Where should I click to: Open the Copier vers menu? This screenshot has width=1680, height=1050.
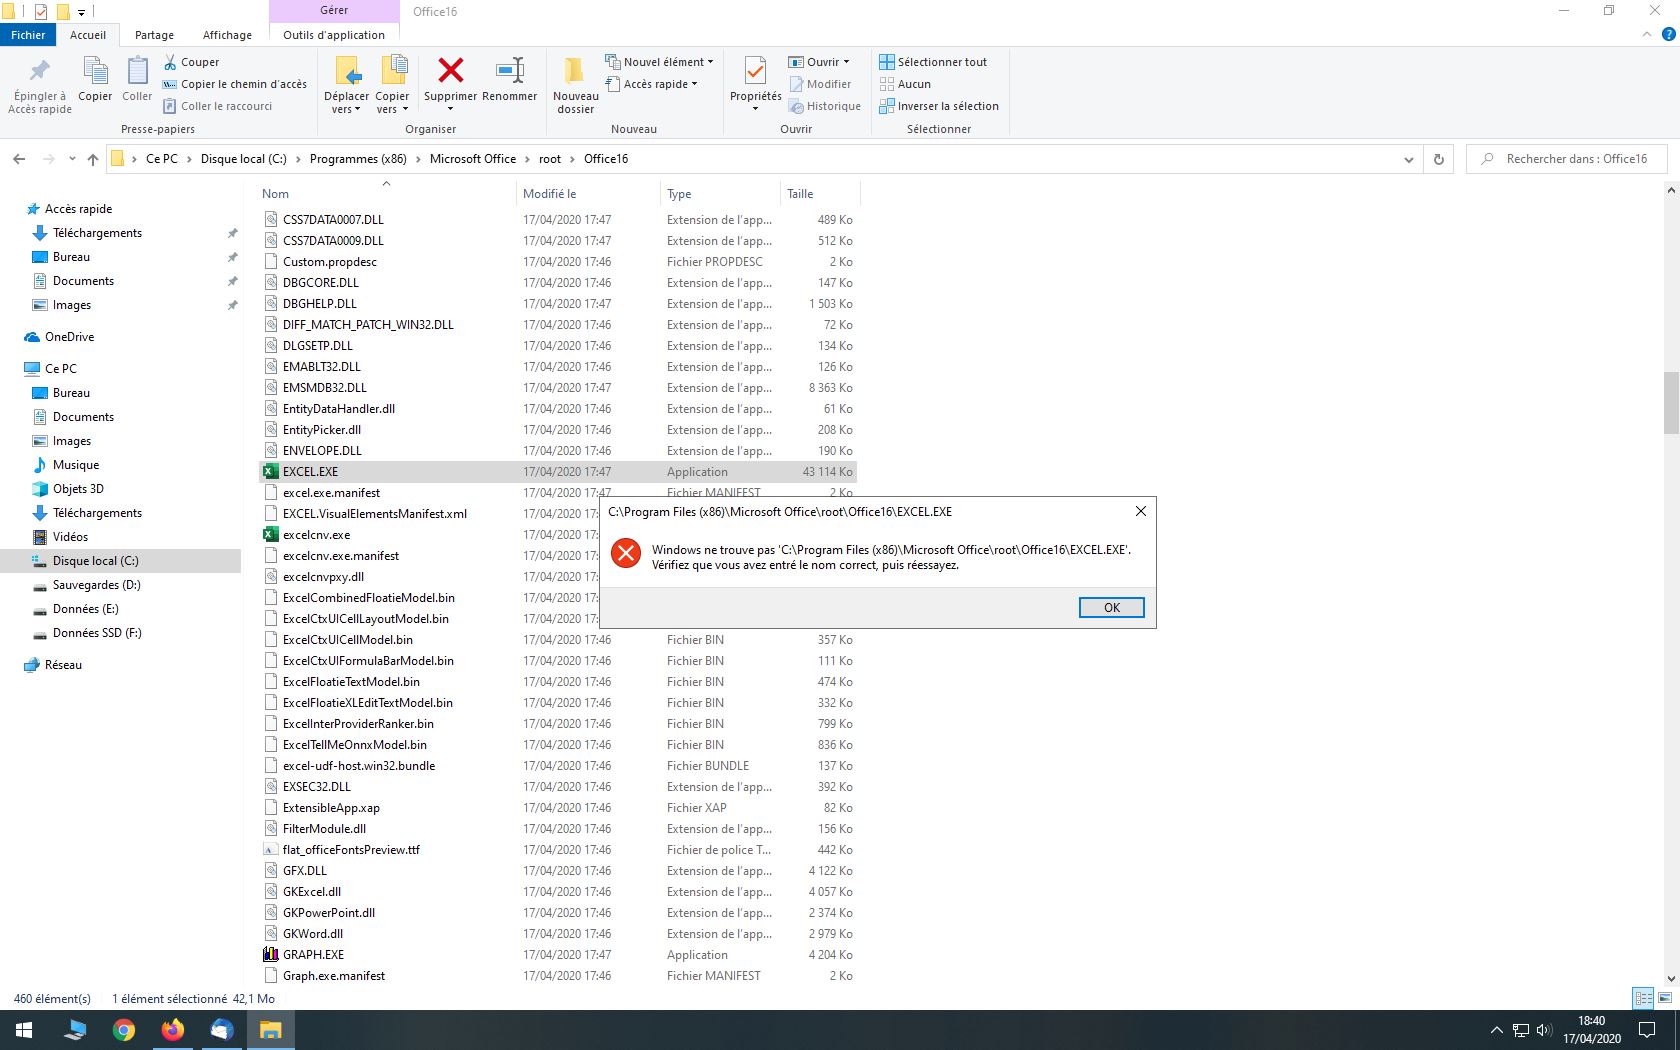pos(392,85)
